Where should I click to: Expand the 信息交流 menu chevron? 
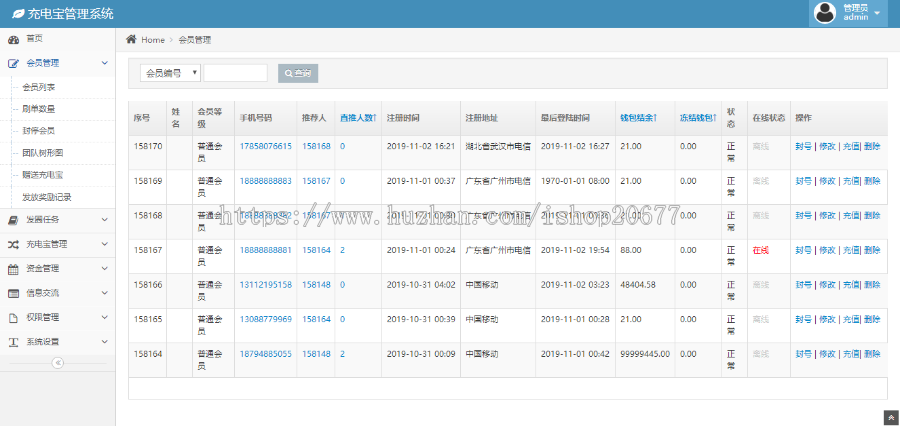(104, 293)
